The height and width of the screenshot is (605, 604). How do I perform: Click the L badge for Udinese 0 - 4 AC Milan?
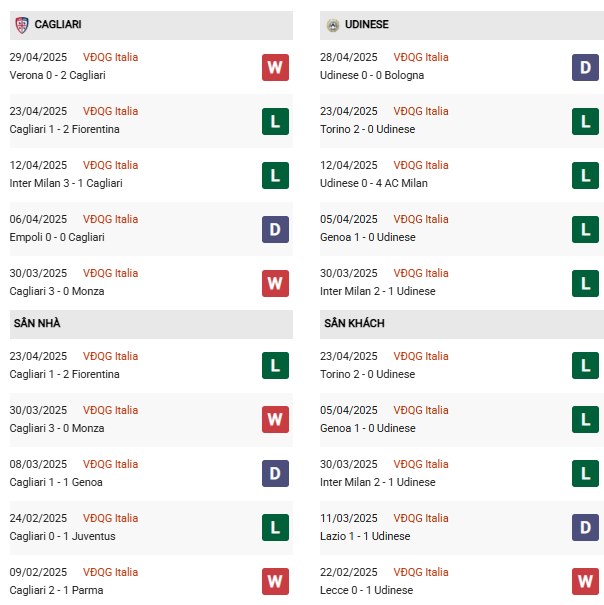point(585,176)
